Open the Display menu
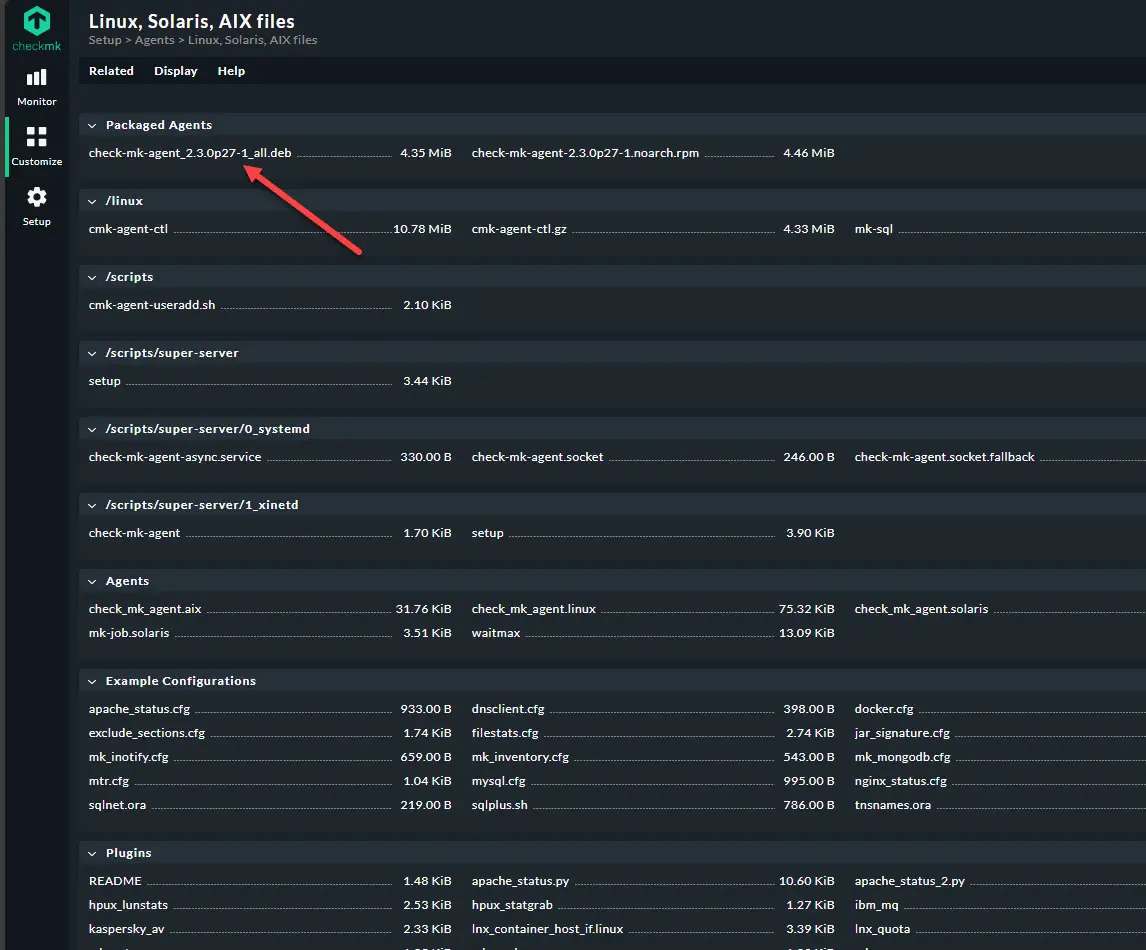 coord(175,71)
